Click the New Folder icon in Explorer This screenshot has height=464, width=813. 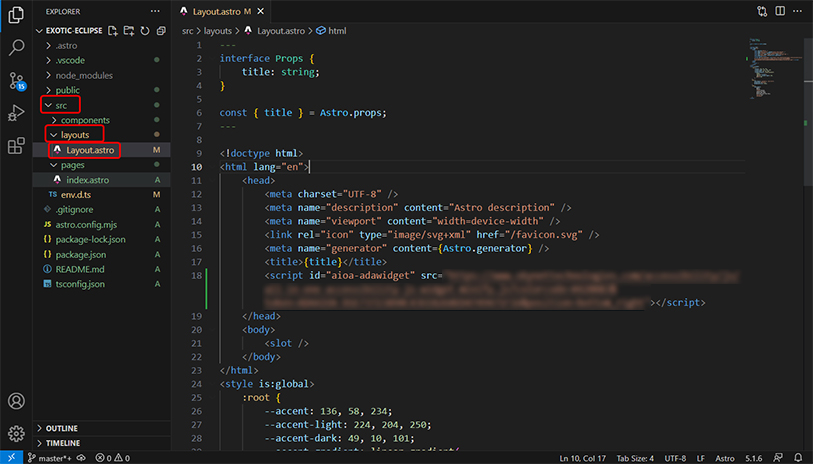129,31
